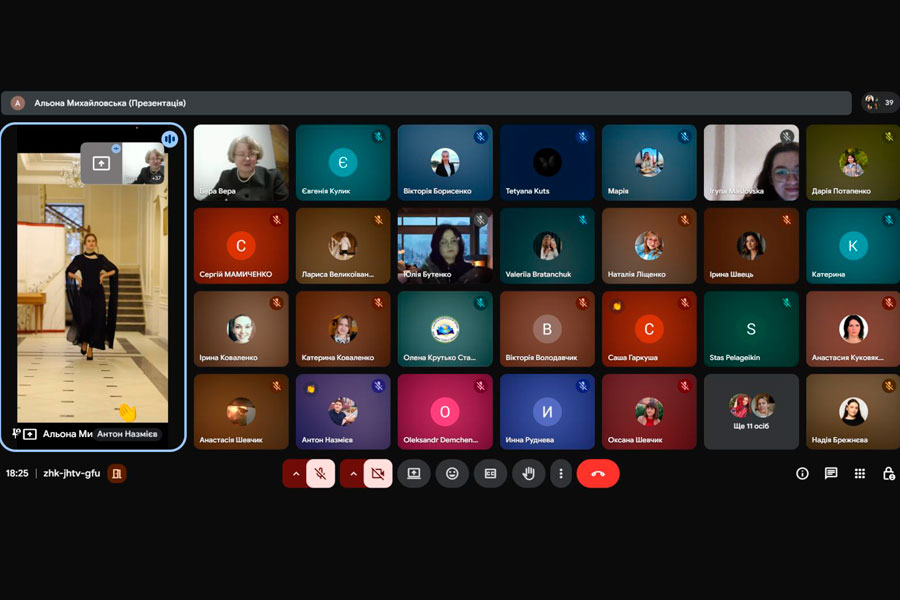Select Антон Назмієв tile in the grid

click(343, 412)
